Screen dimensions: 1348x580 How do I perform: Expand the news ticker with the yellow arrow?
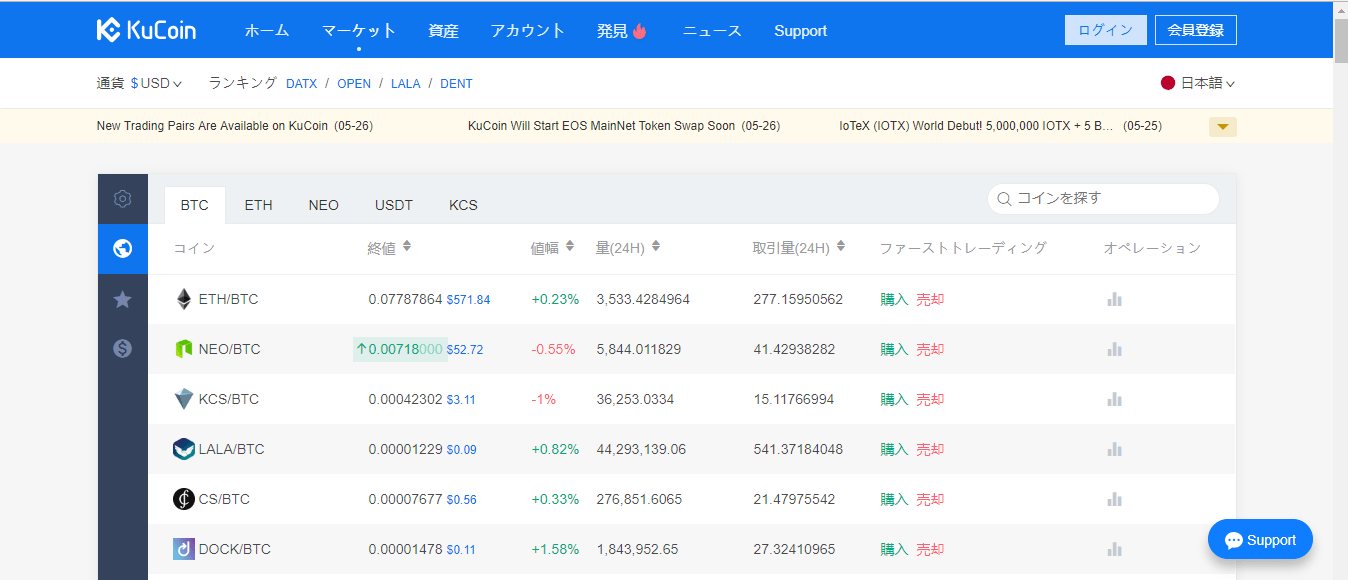(x=1223, y=127)
